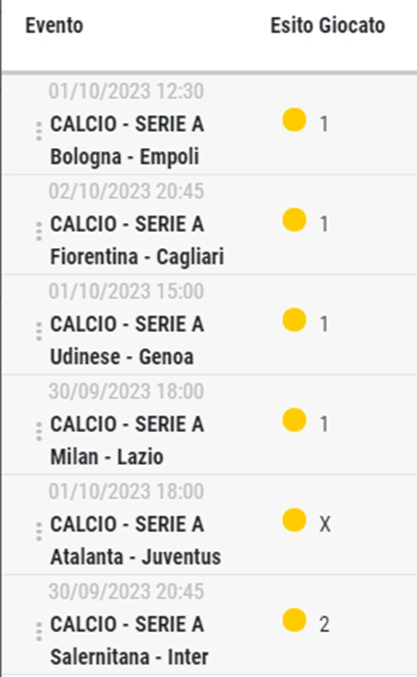Click the yellow status dot for Udinese - Genoa
Viewport: 417px width, 677px height.
tap(294, 320)
